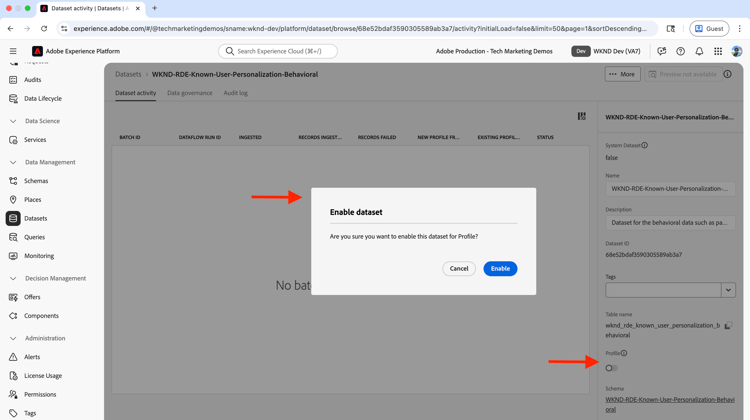The width and height of the screenshot is (750, 420).
Task: Open the browser three-dot menu
Action: pos(739,29)
